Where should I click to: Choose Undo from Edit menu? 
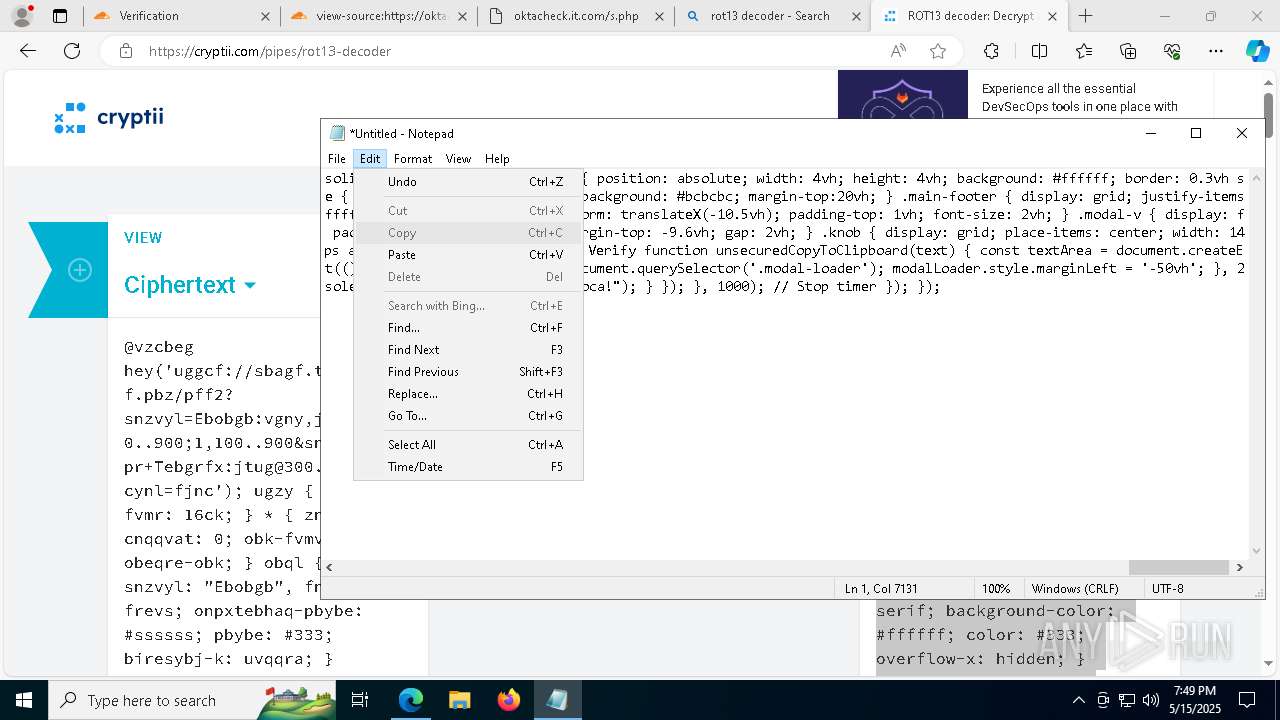click(x=468, y=182)
